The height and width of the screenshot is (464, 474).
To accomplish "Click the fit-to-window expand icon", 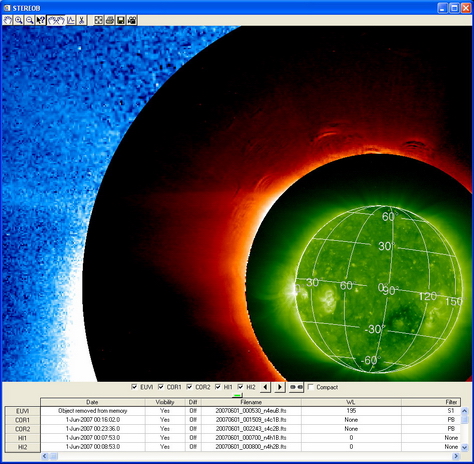I will point(98,20).
